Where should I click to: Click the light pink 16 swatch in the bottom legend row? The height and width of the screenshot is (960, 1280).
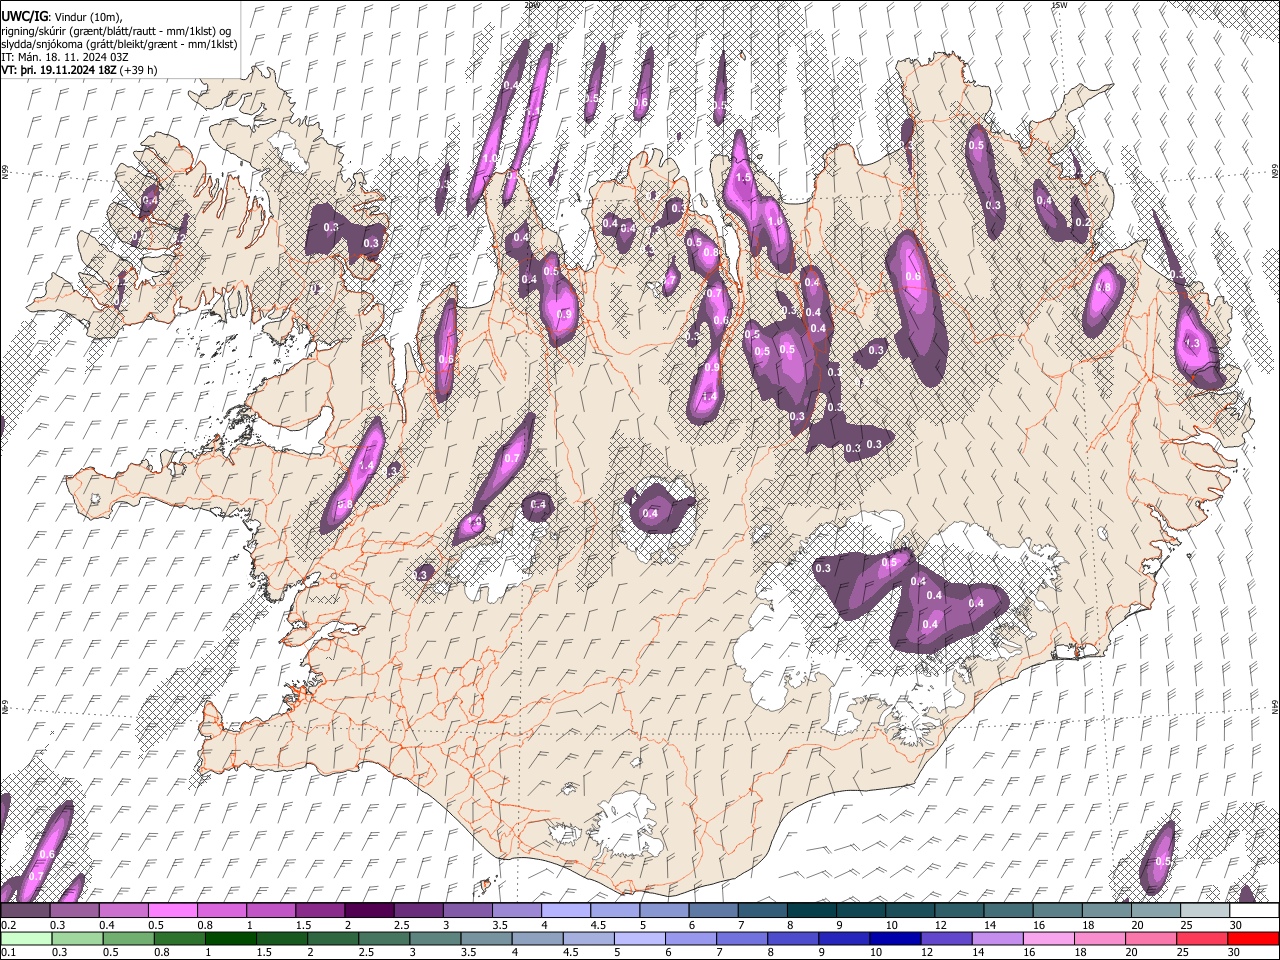click(1048, 938)
